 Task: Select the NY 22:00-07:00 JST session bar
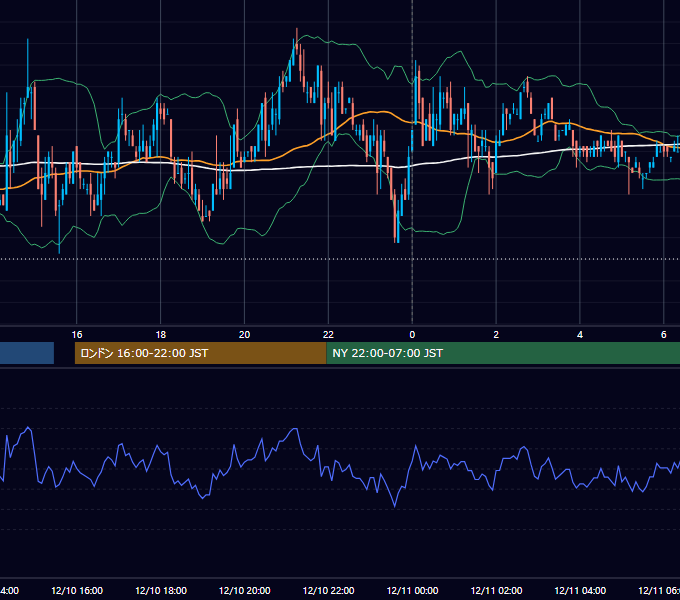[x=503, y=353]
